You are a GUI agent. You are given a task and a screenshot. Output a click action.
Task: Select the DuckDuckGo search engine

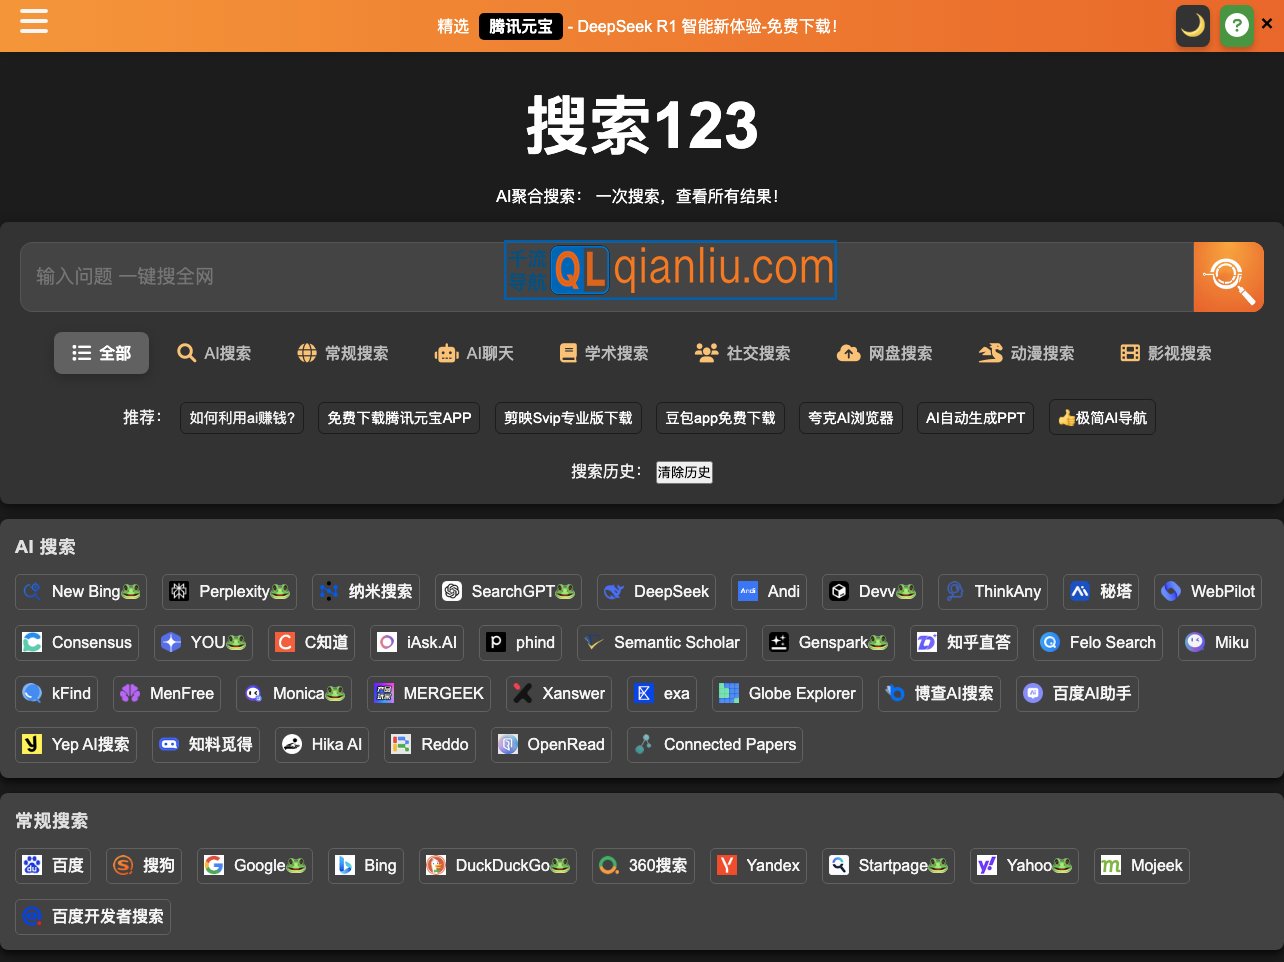[x=497, y=865]
